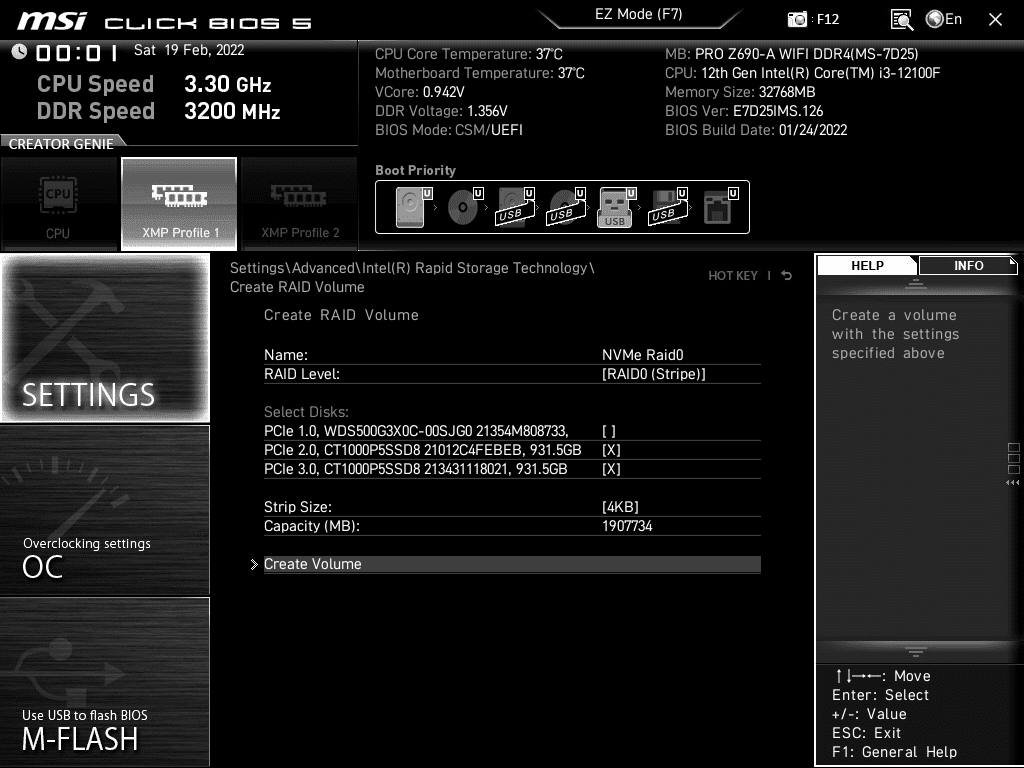This screenshot has height=768, width=1024.
Task: Click the Memory Size 32768MB text
Action: click(x=740, y=92)
